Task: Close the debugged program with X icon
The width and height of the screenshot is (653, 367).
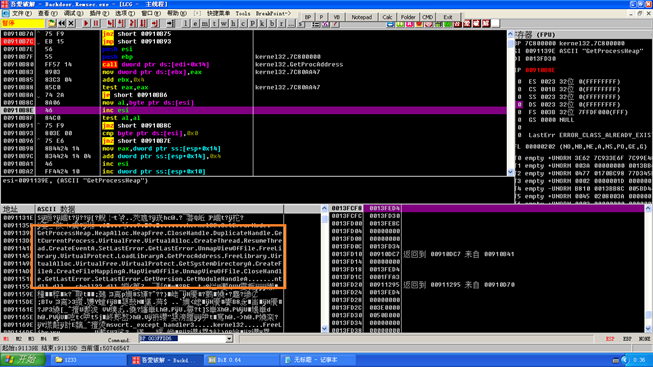Action: pos(71,23)
